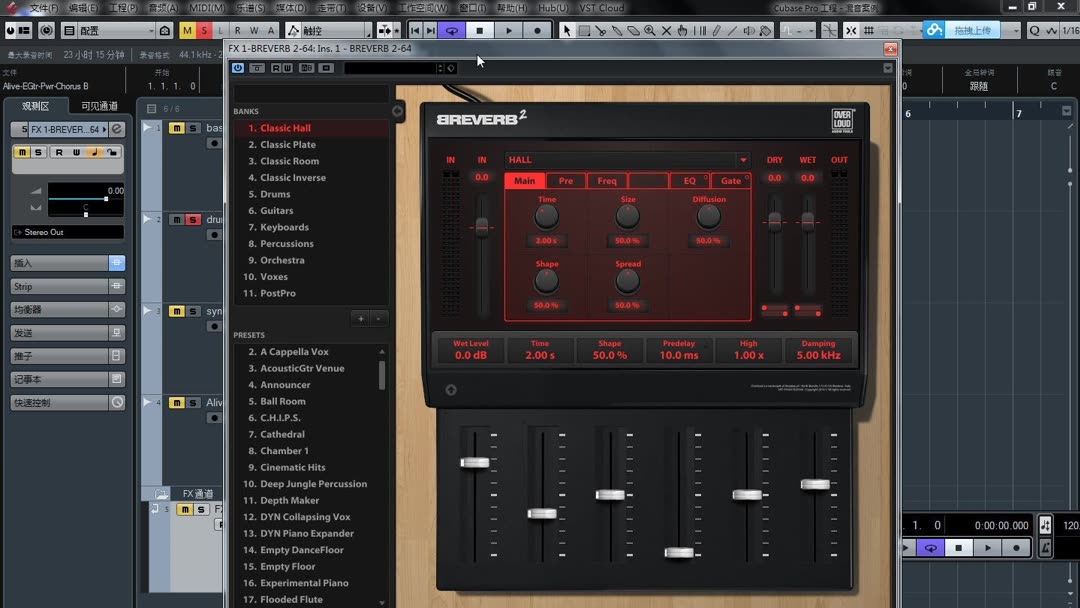Screen dimensions: 1080x608
Task: Select the draw pencil tool
Action: tap(717, 30)
